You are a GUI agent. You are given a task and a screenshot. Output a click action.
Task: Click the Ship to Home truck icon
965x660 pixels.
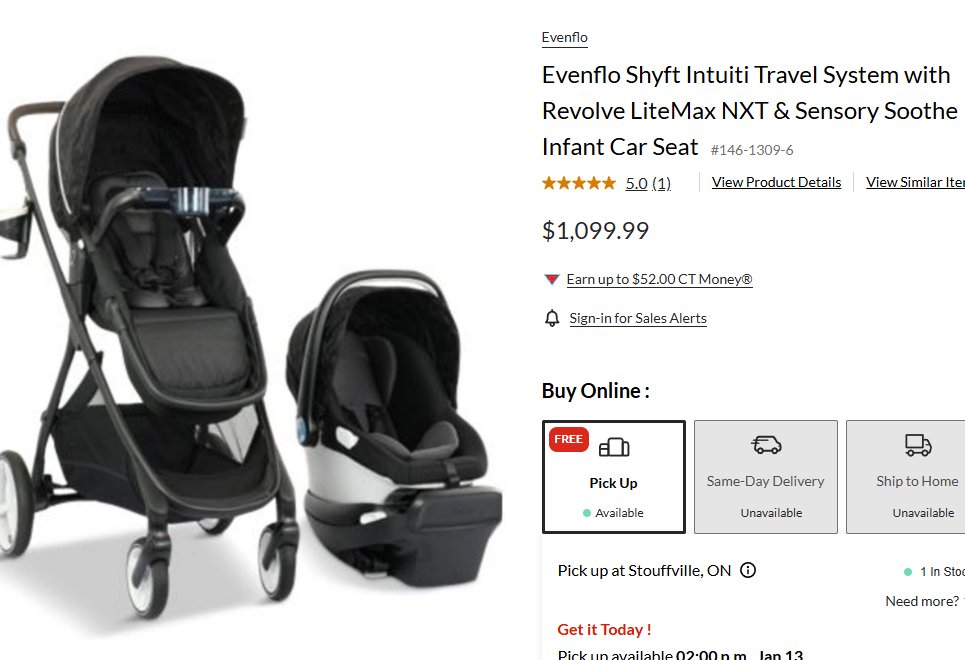click(918, 445)
